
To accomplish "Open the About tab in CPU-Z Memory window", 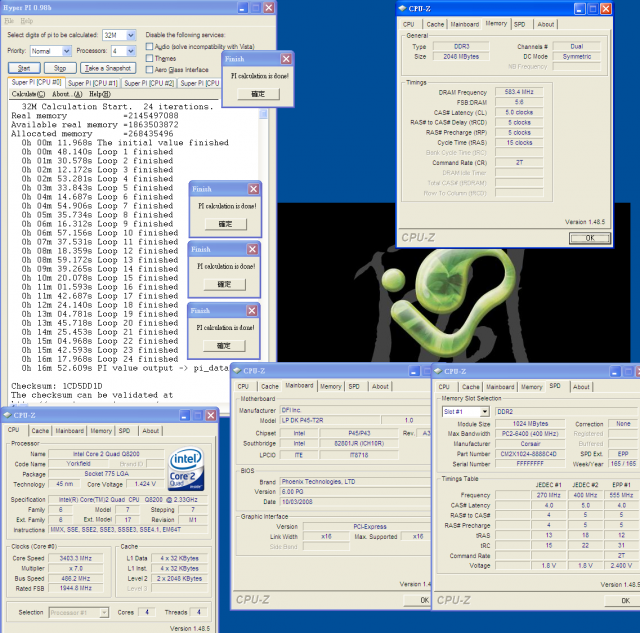I will click(545, 25).
